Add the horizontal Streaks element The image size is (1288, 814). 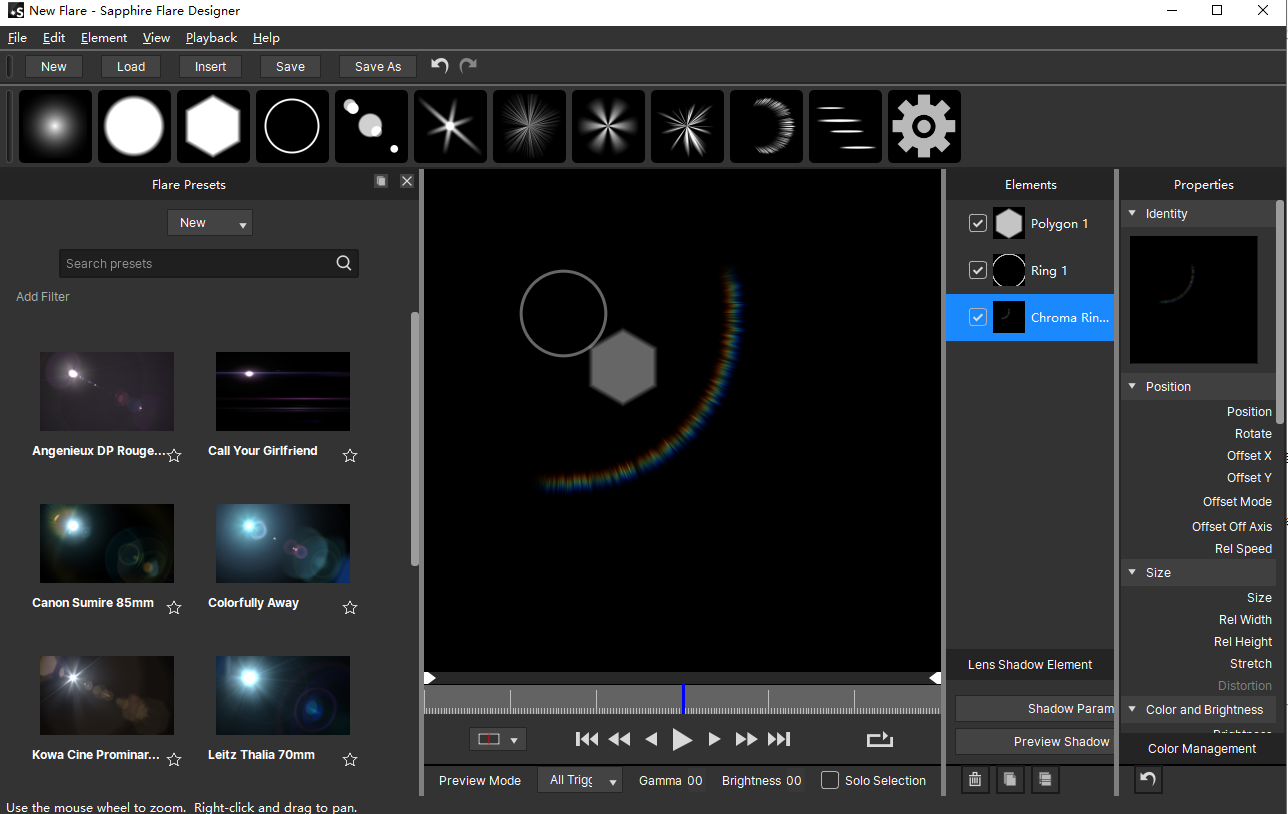tap(845, 127)
